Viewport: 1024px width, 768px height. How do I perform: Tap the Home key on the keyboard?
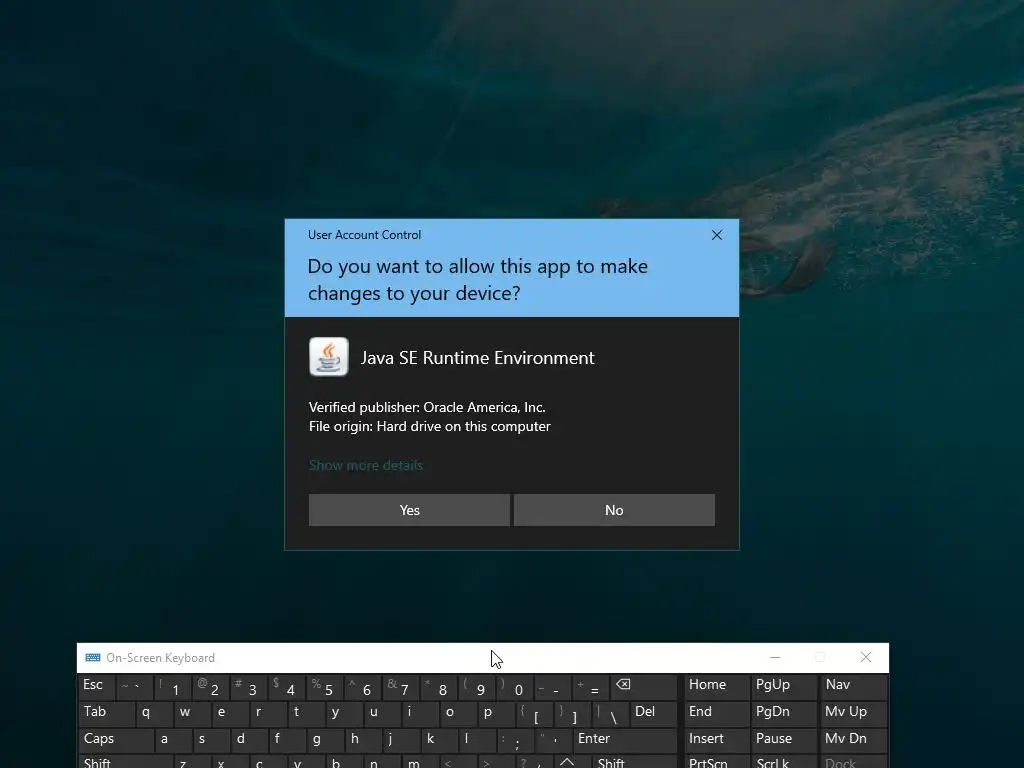716,686
